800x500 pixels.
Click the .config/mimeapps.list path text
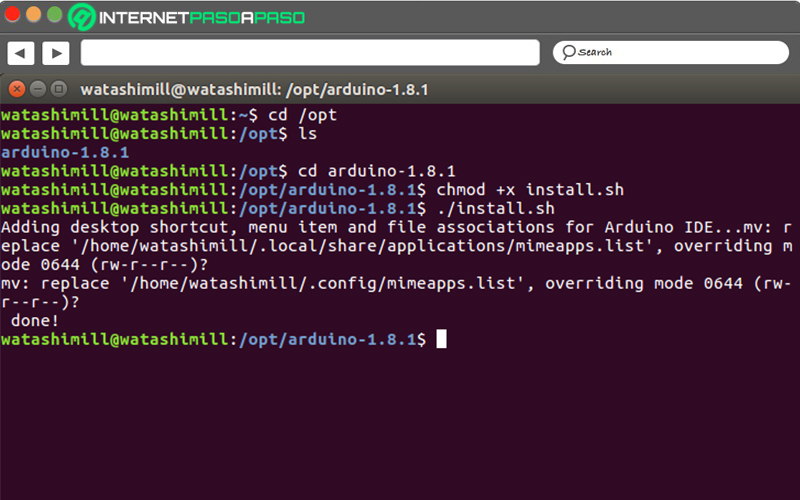coord(412,283)
